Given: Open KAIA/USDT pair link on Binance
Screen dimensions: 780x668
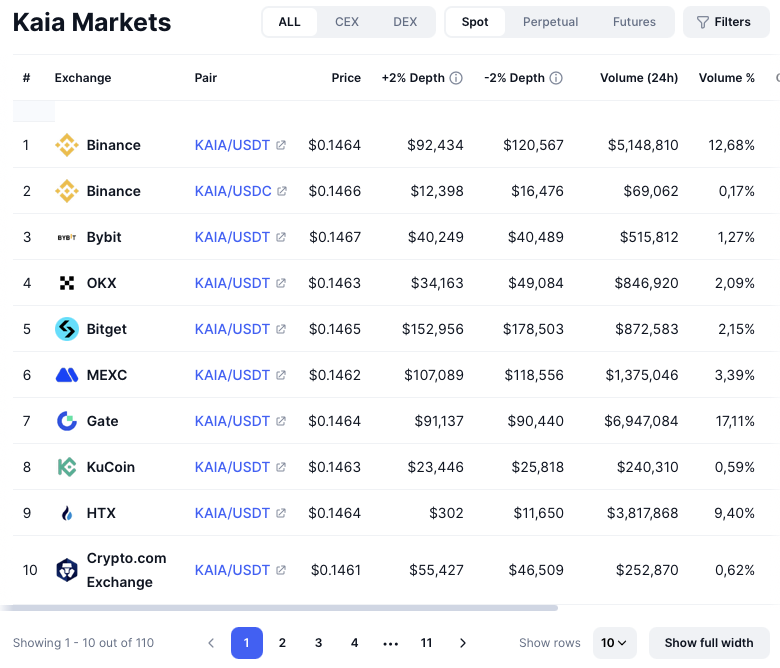Looking at the screenshot, I should click(x=232, y=145).
